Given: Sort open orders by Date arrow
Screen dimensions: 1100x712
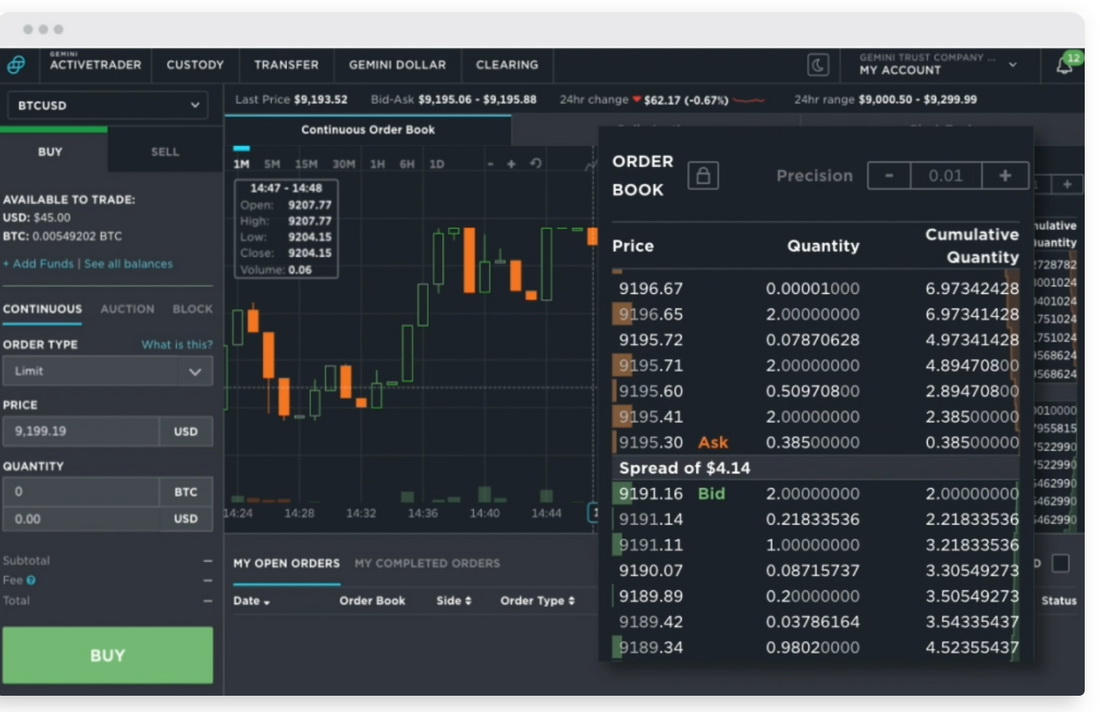Looking at the screenshot, I should pos(267,602).
